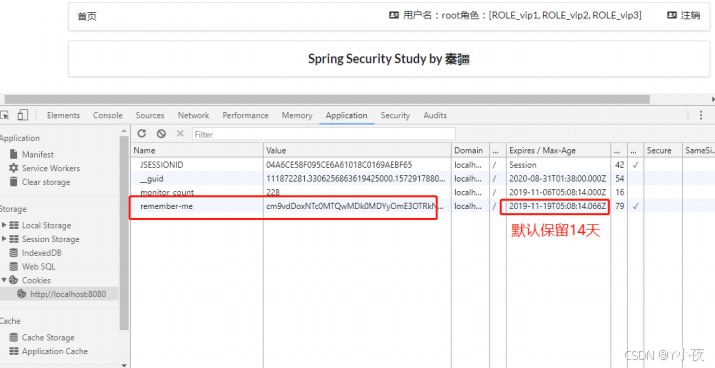The image size is (715, 368).
Task: Delete selected cookie with X icon
Action: pyautogui.click(x=180, y=134)
